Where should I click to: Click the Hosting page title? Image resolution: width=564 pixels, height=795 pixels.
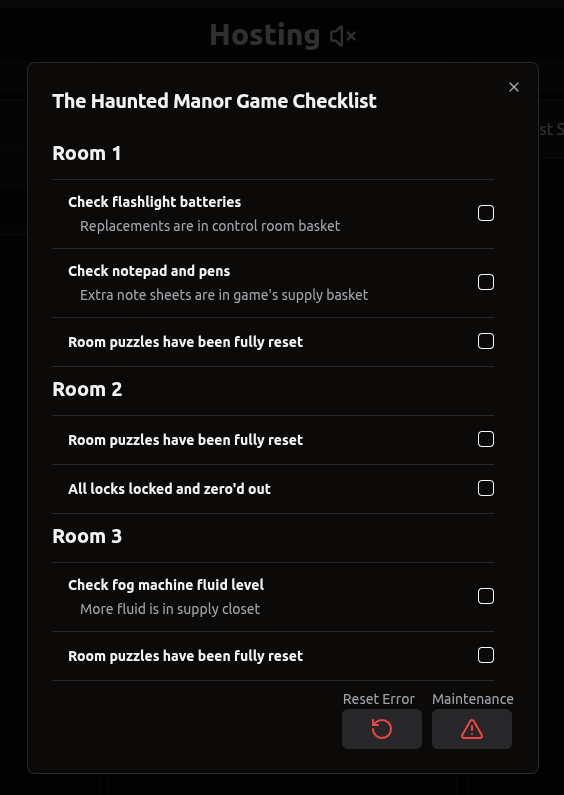[x=264, y=35]
